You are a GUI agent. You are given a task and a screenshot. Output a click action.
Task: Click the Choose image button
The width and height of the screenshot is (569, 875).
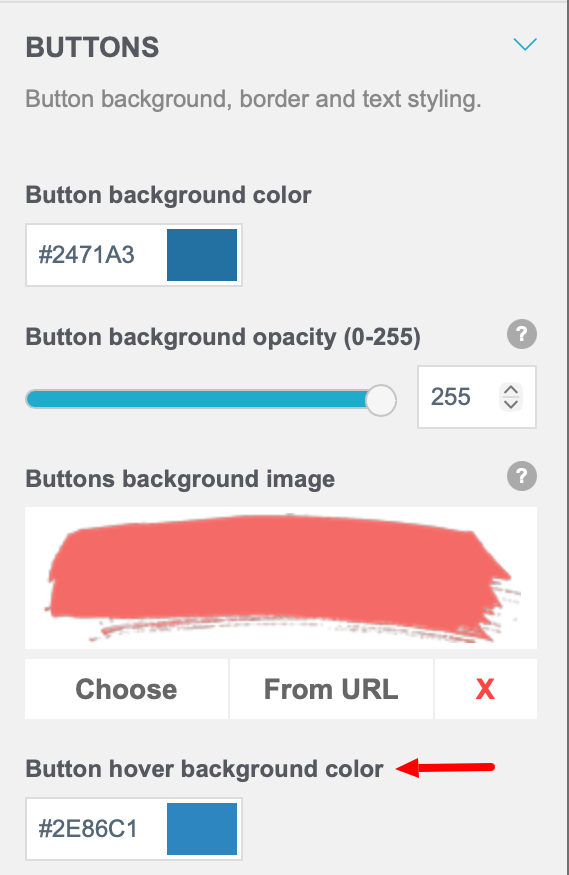tap(127, 689)
